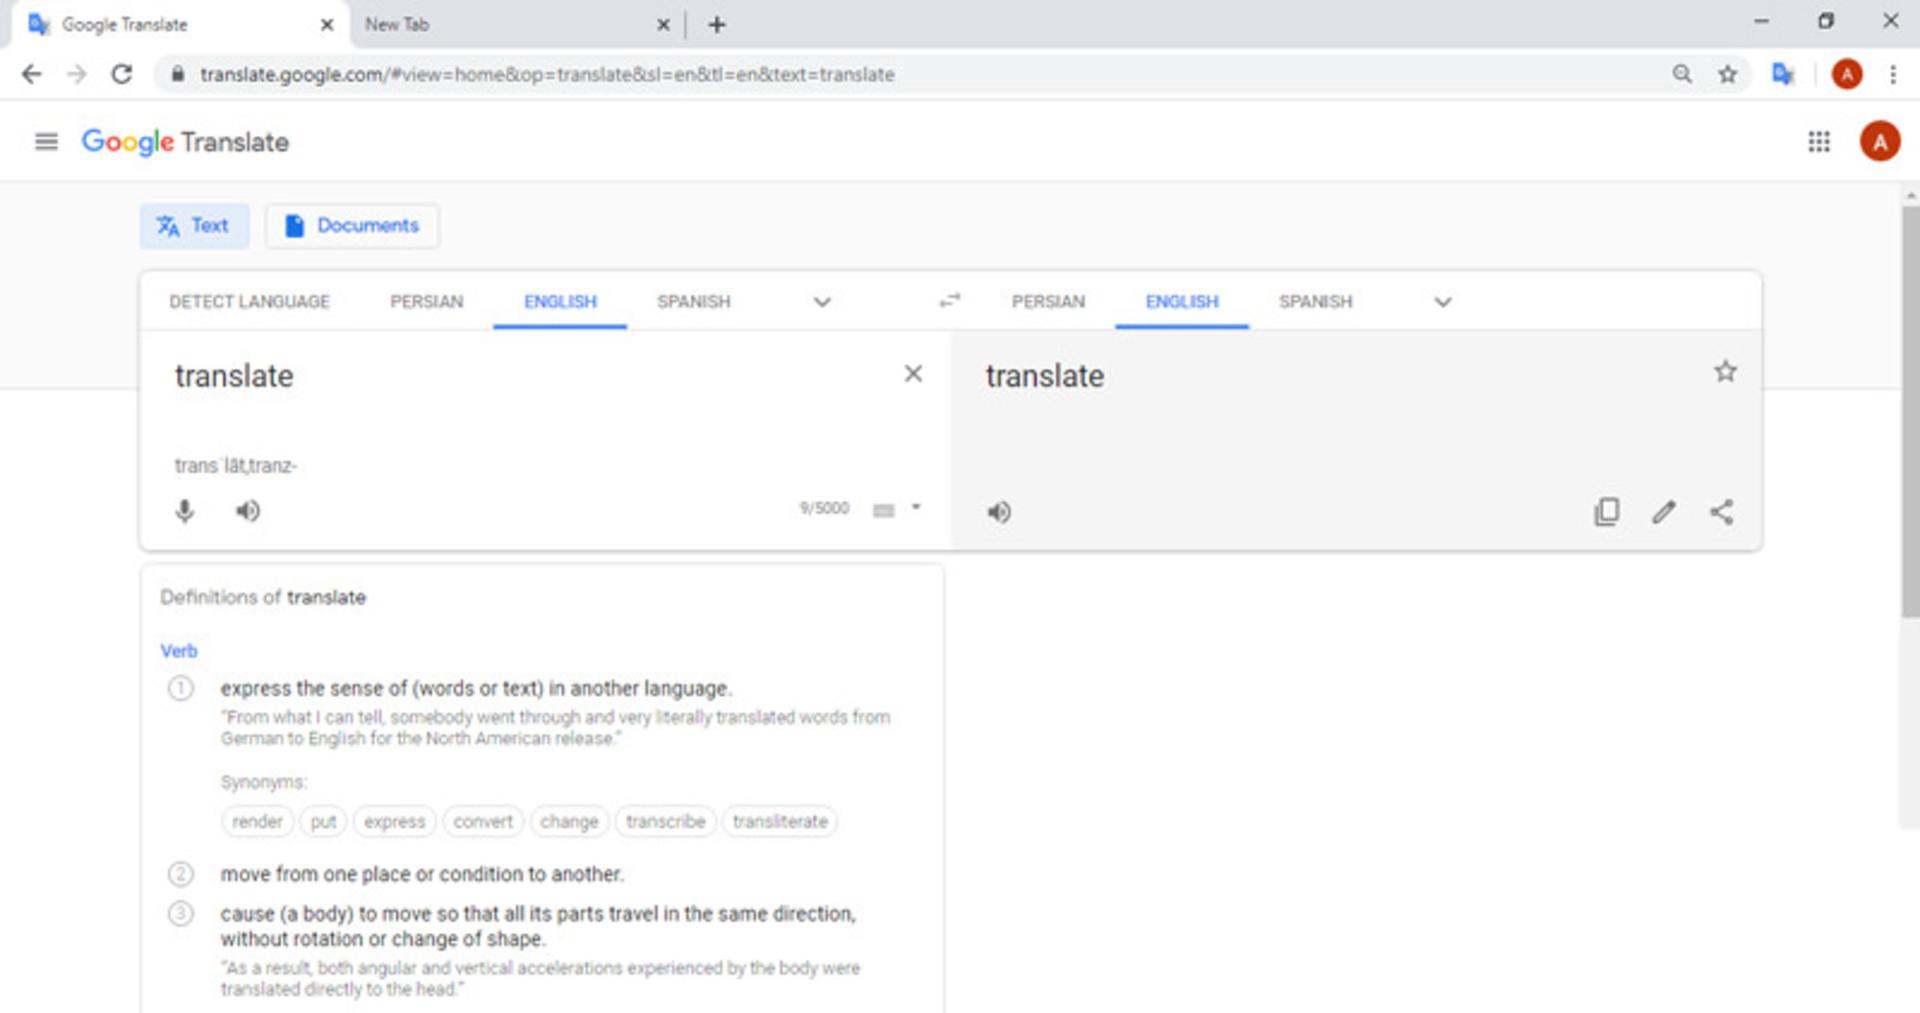This screenshot has height=1013, width=1920.
Task: Minimize the Chrome window
Action: click(1761, 21)
